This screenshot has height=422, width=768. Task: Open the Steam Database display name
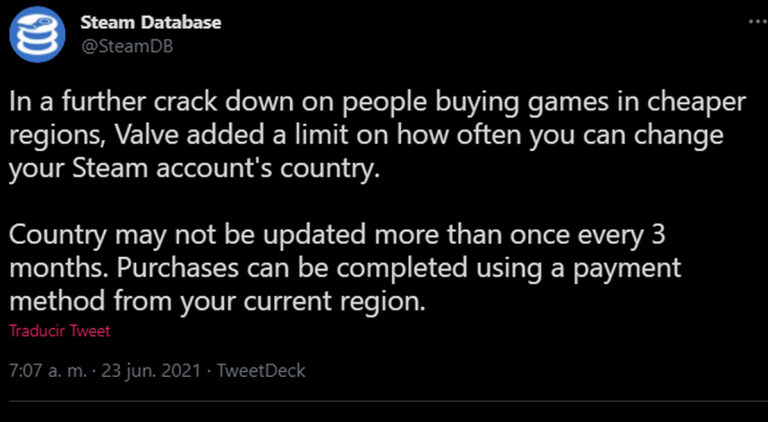150,22
